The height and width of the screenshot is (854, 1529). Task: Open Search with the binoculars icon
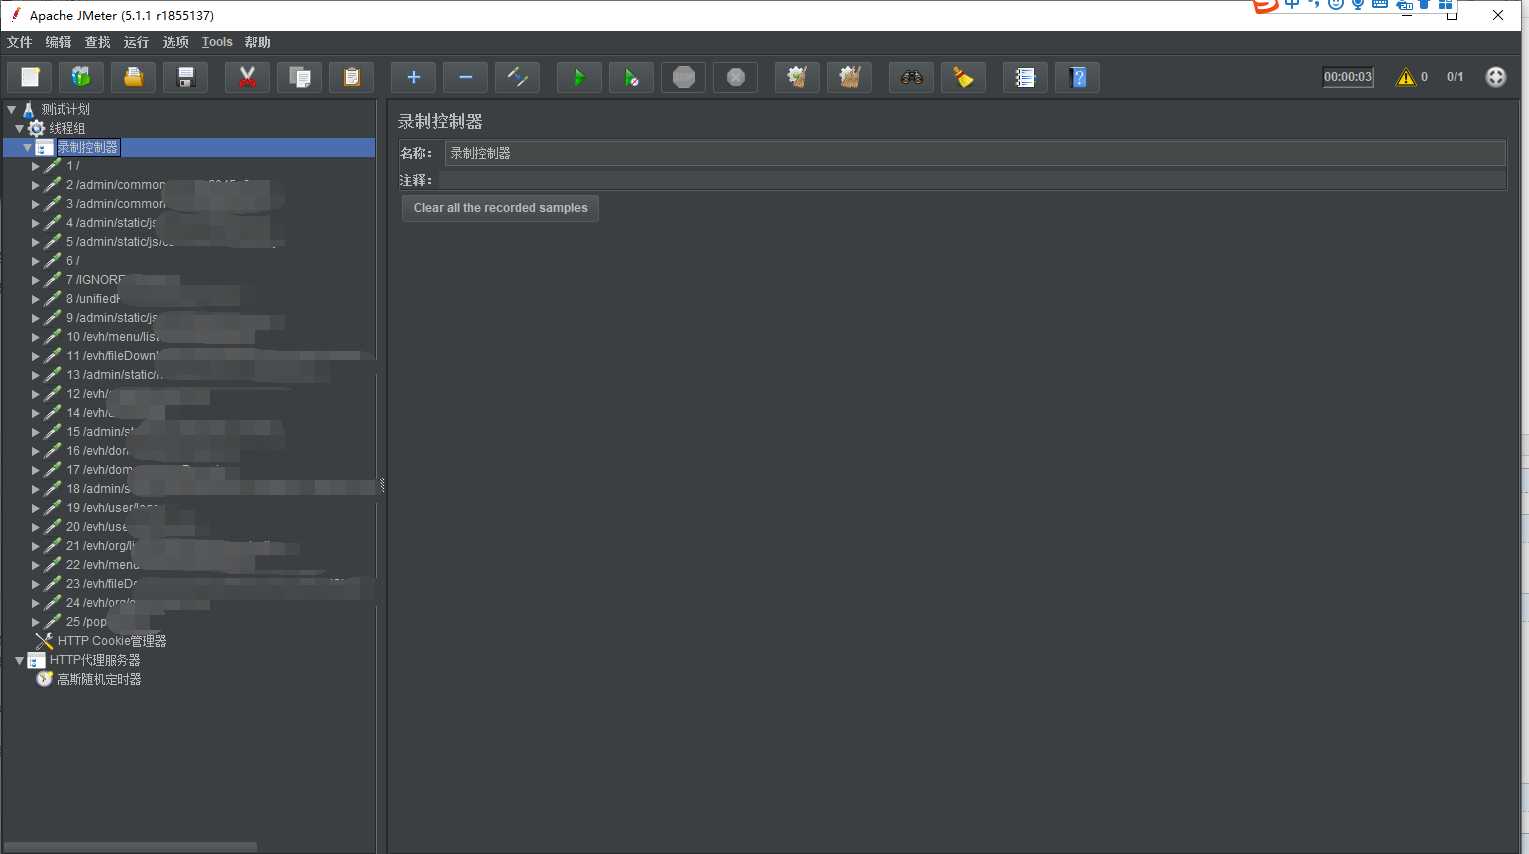(911, 77)
